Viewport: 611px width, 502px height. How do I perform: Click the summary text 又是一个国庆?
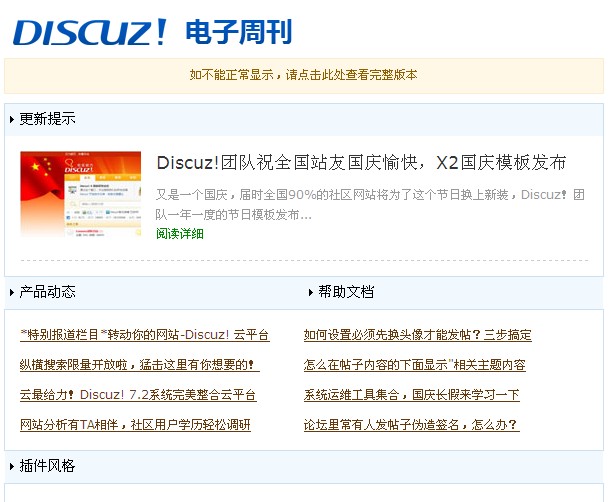click(x=370, y=204)
